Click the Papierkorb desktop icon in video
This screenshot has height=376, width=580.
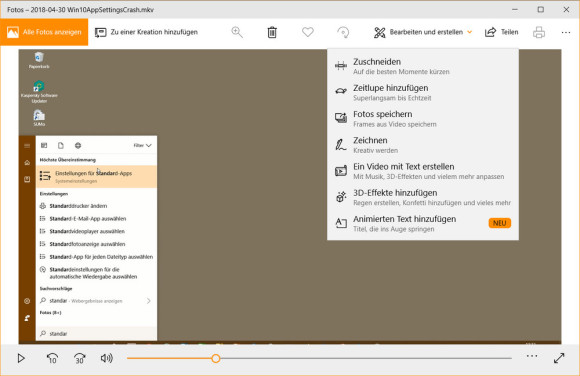point(39,60)
